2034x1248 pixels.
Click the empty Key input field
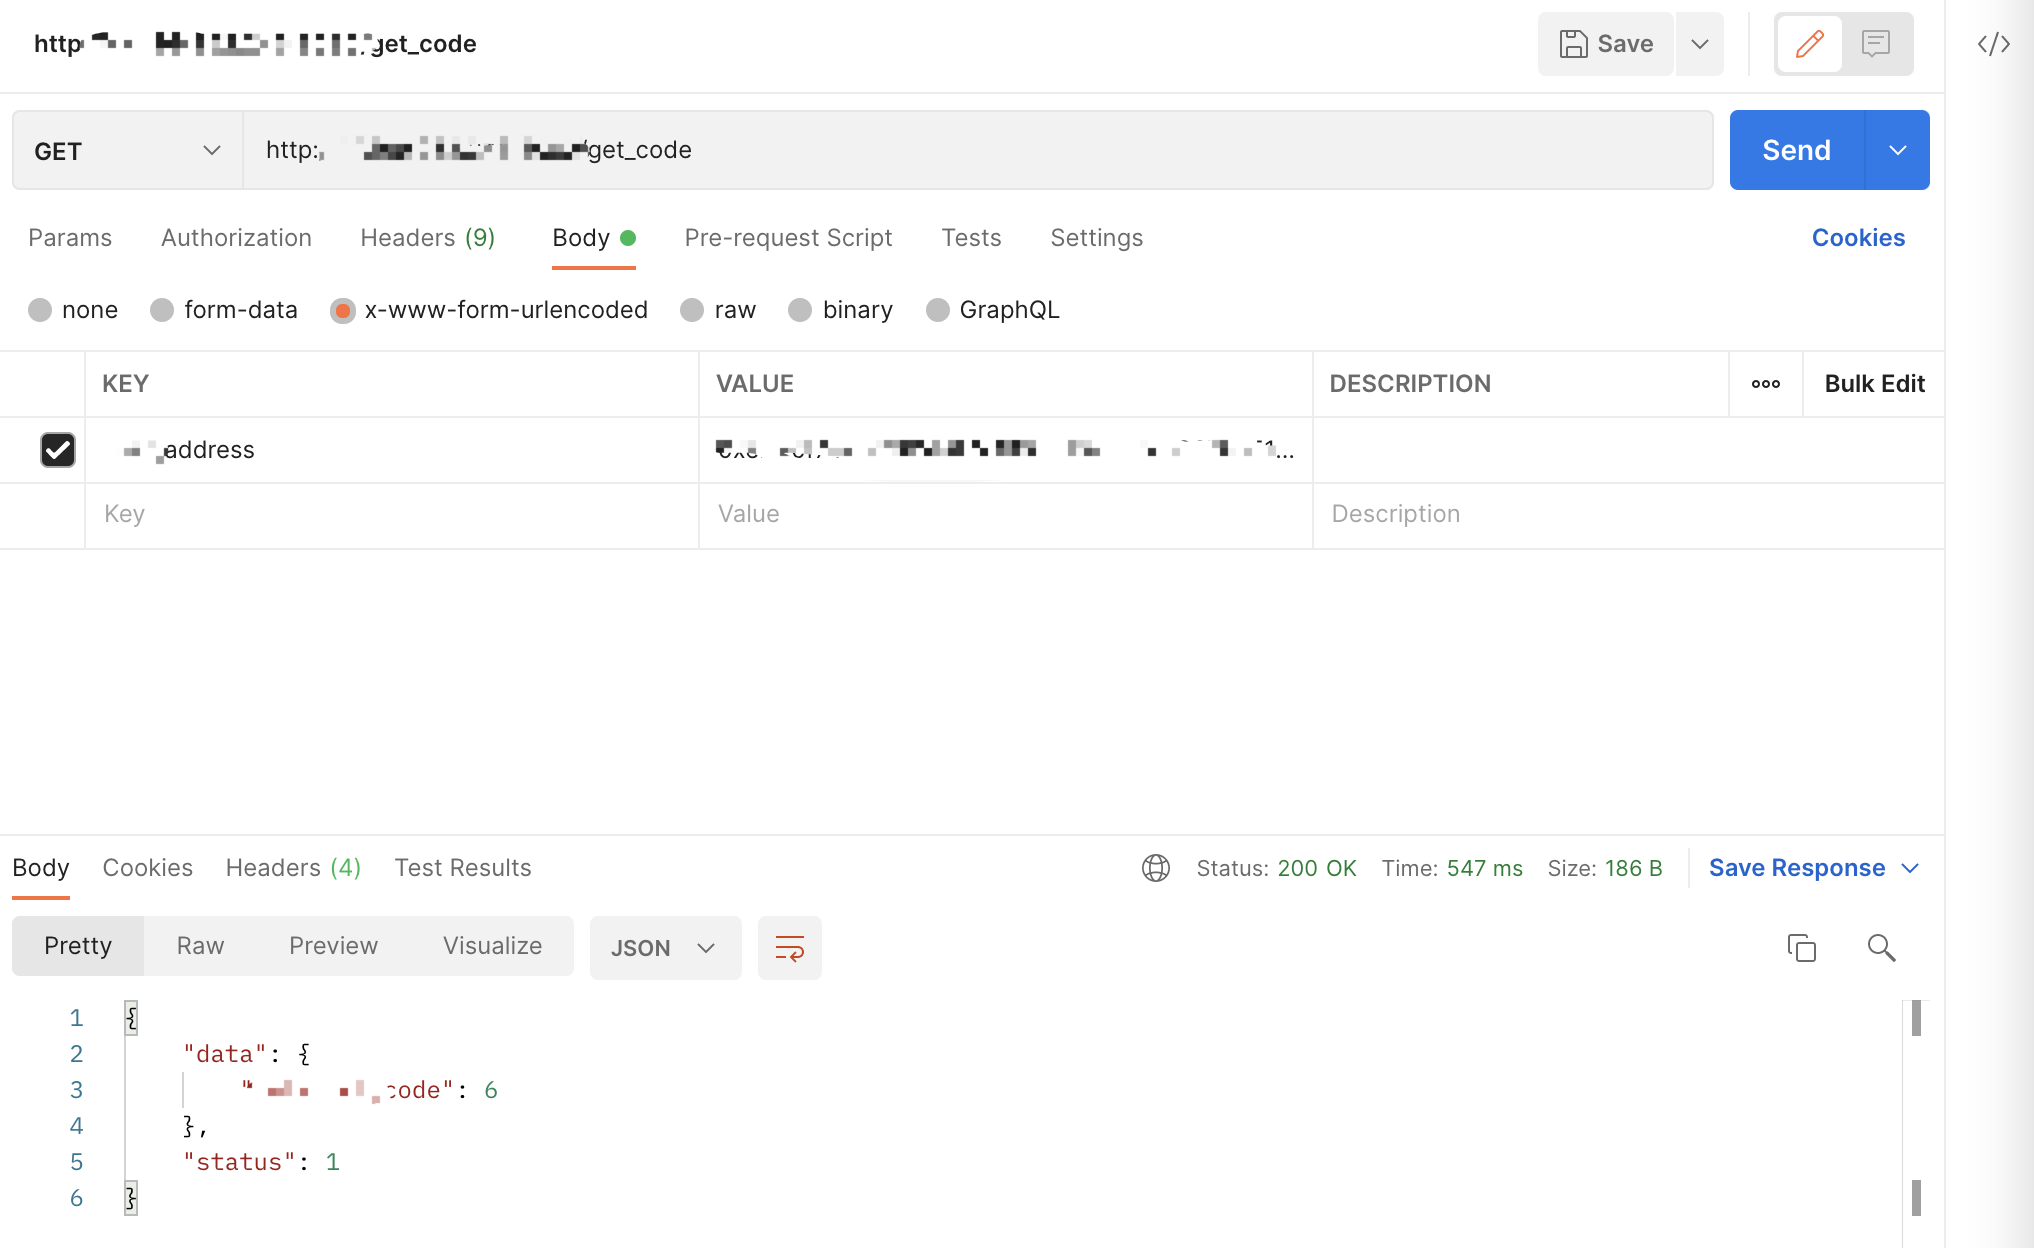click(x=390, y=514)
